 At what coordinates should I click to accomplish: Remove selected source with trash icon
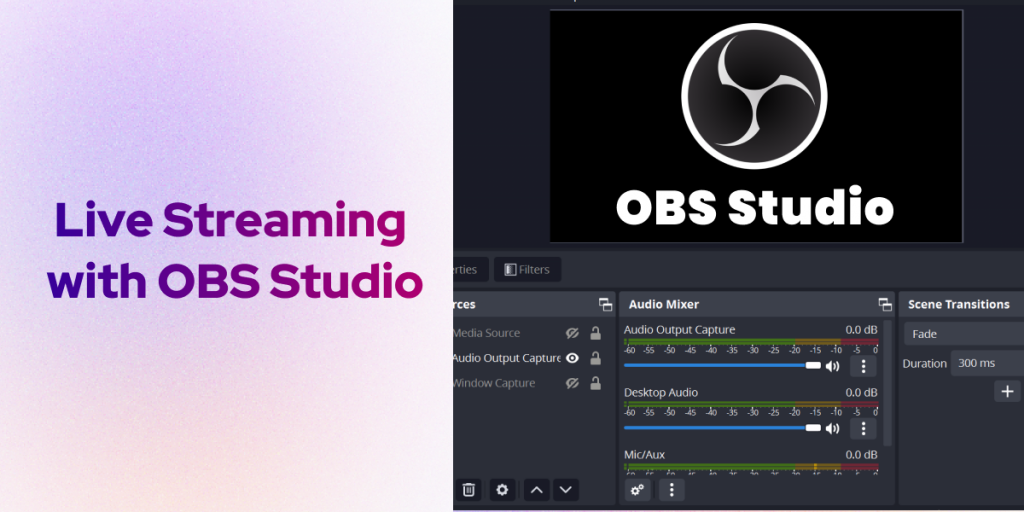tap(468, 489)
